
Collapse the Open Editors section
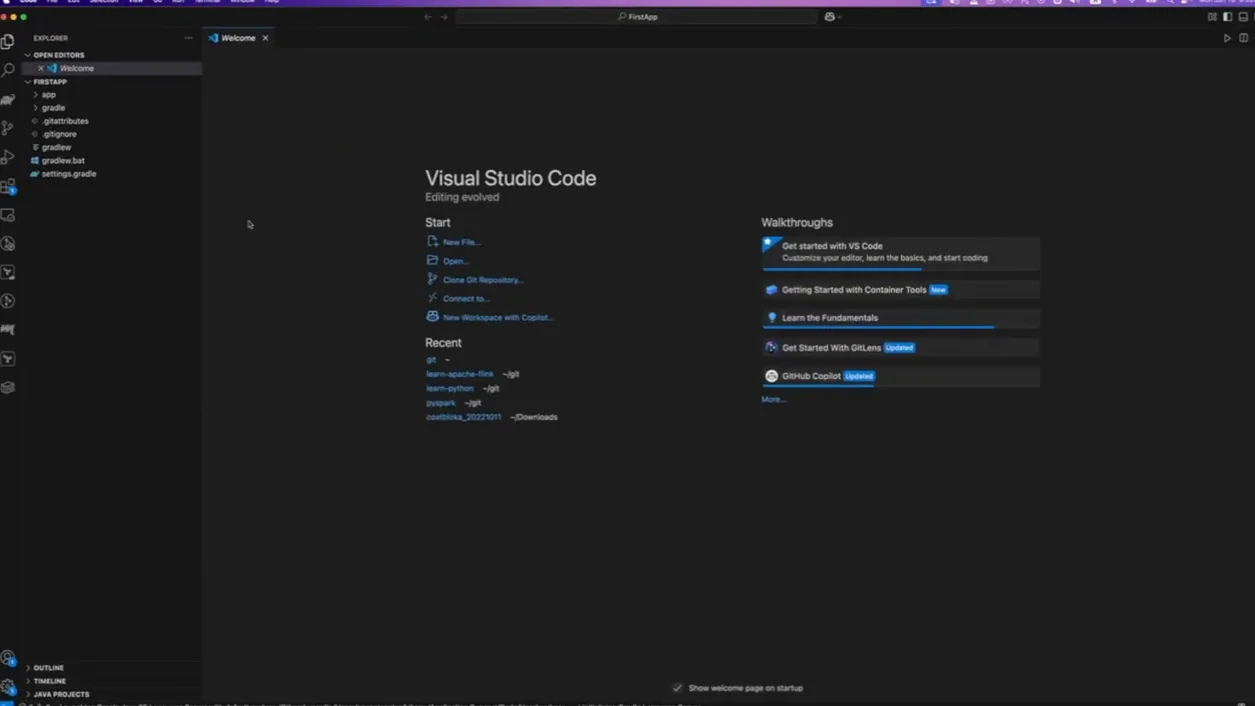pos(28,55)
